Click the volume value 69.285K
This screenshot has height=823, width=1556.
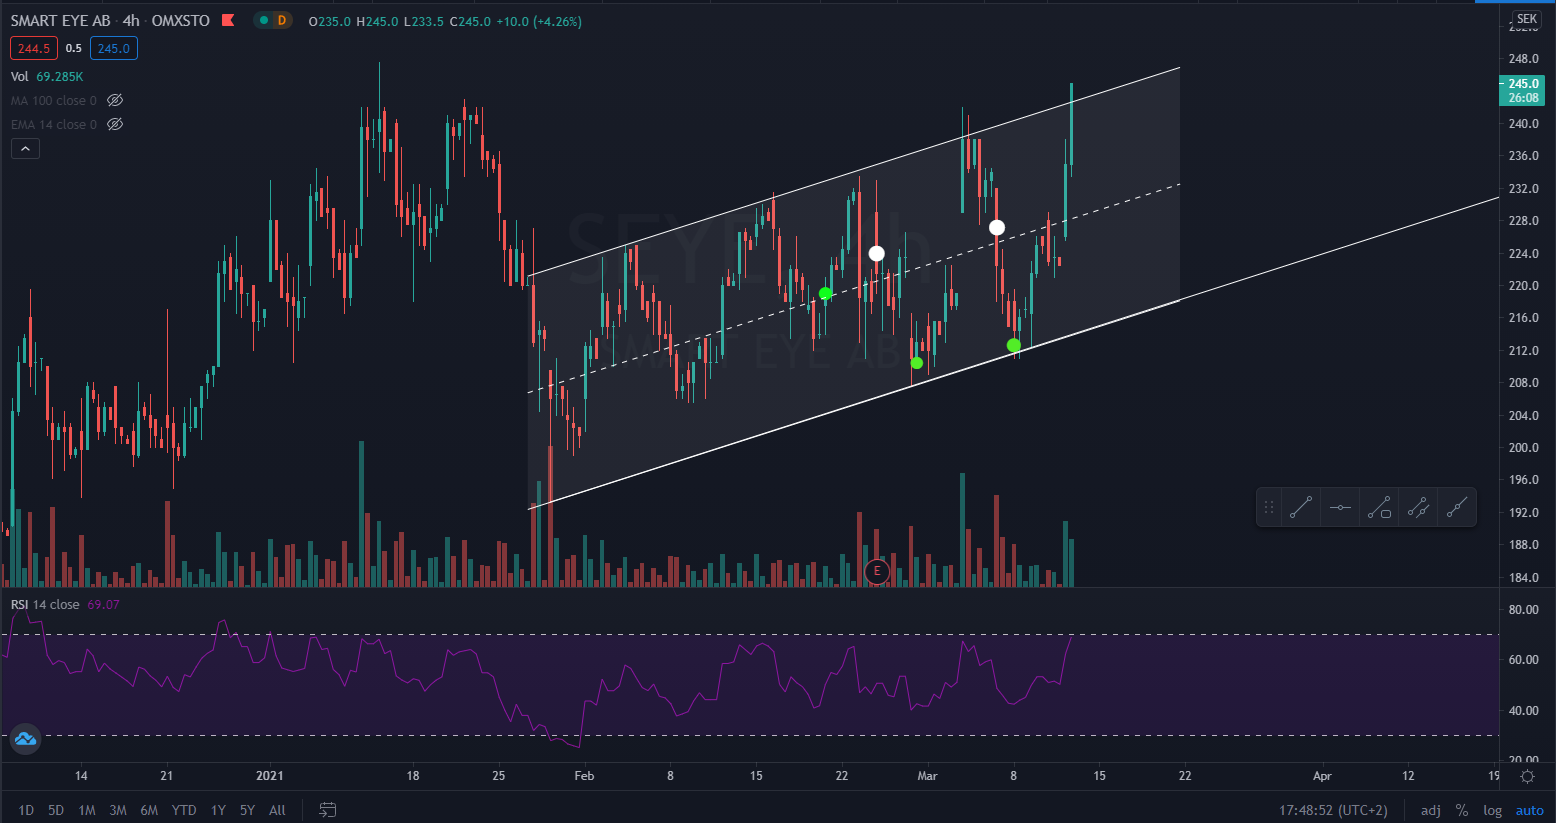[x=60, y=76]
